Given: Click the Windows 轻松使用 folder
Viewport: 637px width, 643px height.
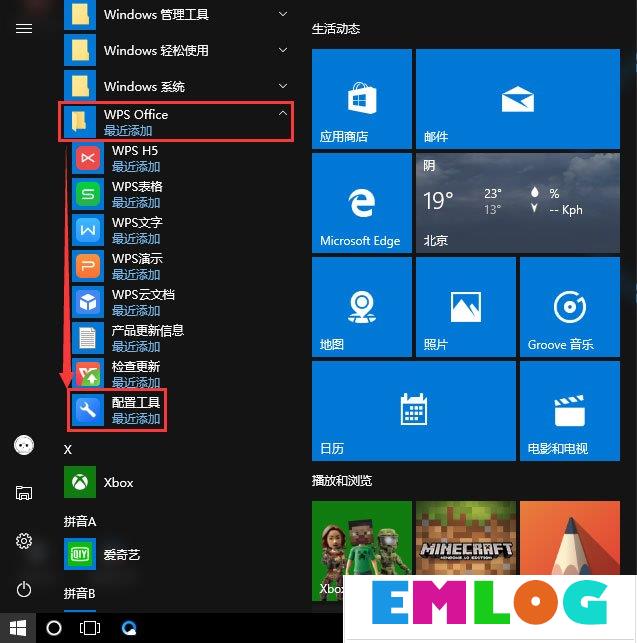Looking at the screenshot, I should click(x=176, y=50).
